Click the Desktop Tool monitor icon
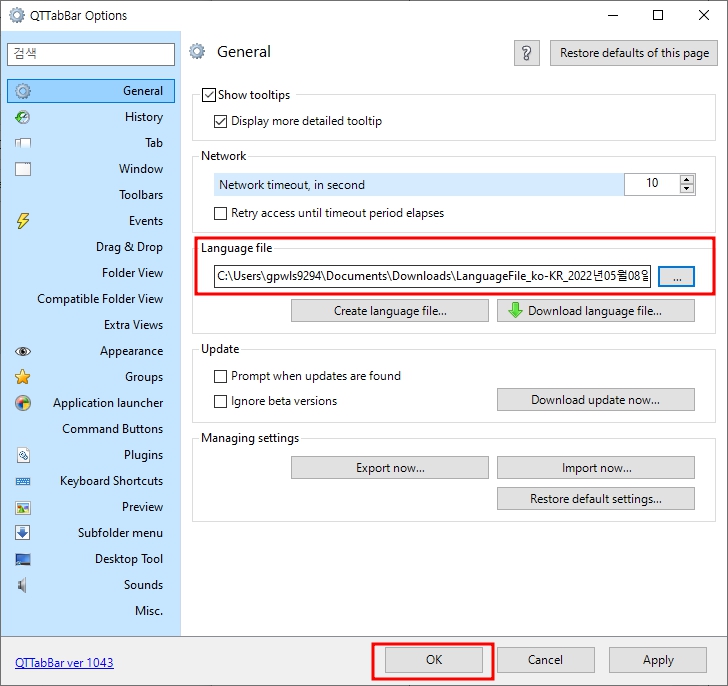This screenshot has height=686, width=728. tap(23, 559)
